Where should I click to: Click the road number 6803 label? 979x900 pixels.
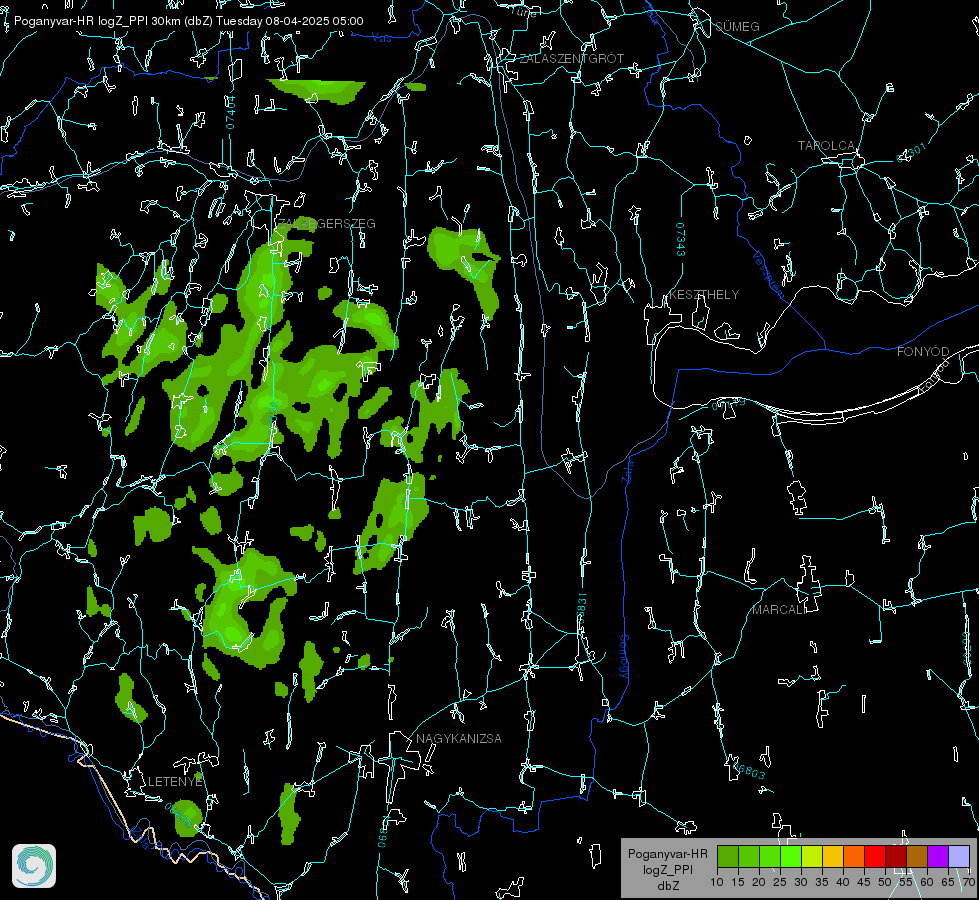749,769
